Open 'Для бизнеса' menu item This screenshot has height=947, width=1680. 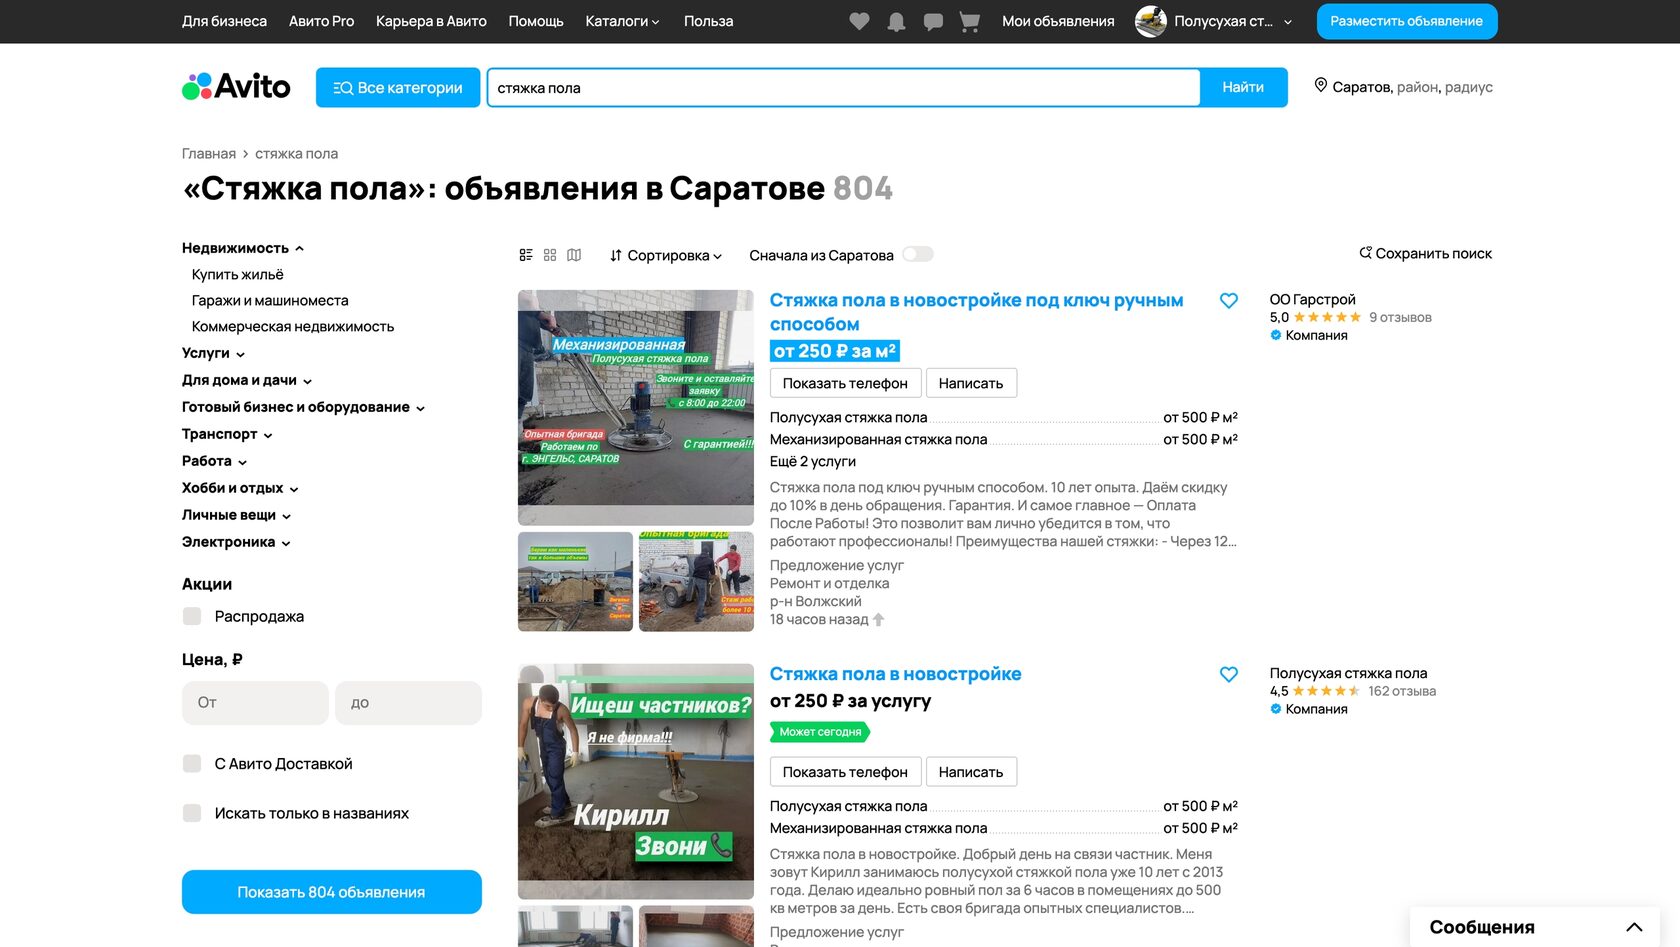tap(224, 21)
